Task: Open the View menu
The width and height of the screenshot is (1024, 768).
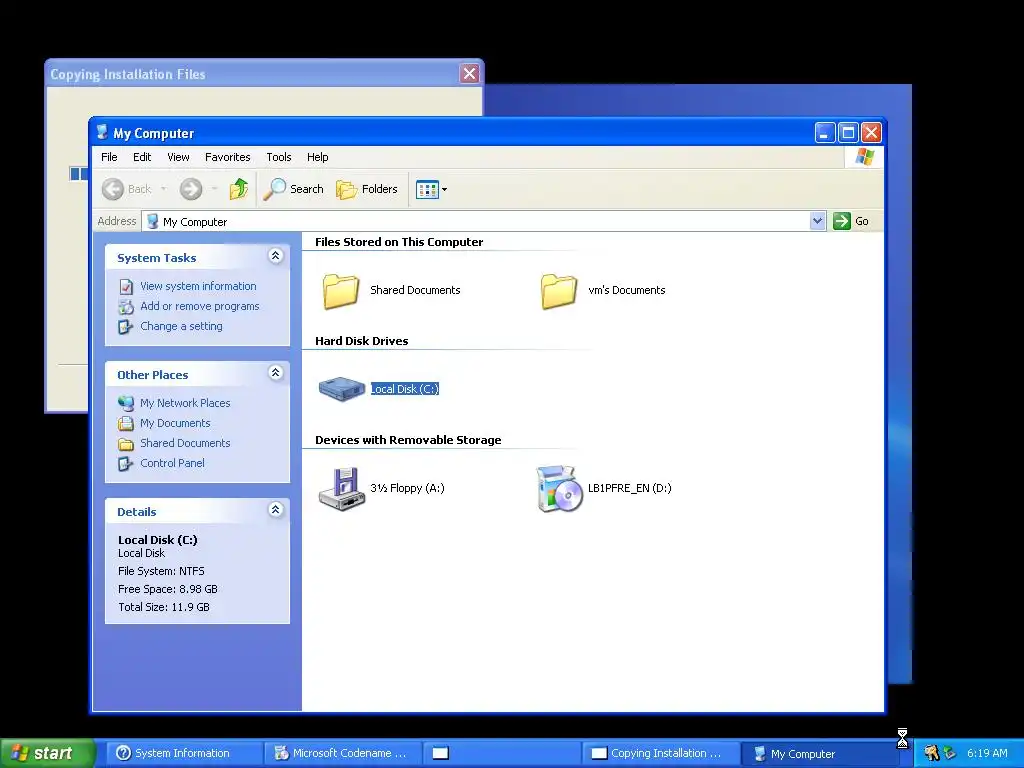Action: pyautogui.click(x=178, y=157)
